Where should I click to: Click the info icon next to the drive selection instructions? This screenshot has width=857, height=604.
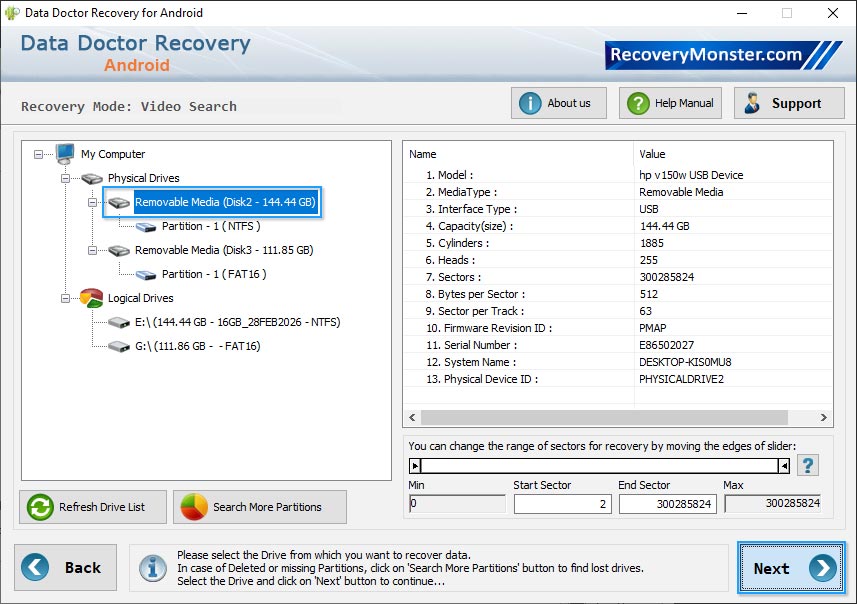[152, 567]
